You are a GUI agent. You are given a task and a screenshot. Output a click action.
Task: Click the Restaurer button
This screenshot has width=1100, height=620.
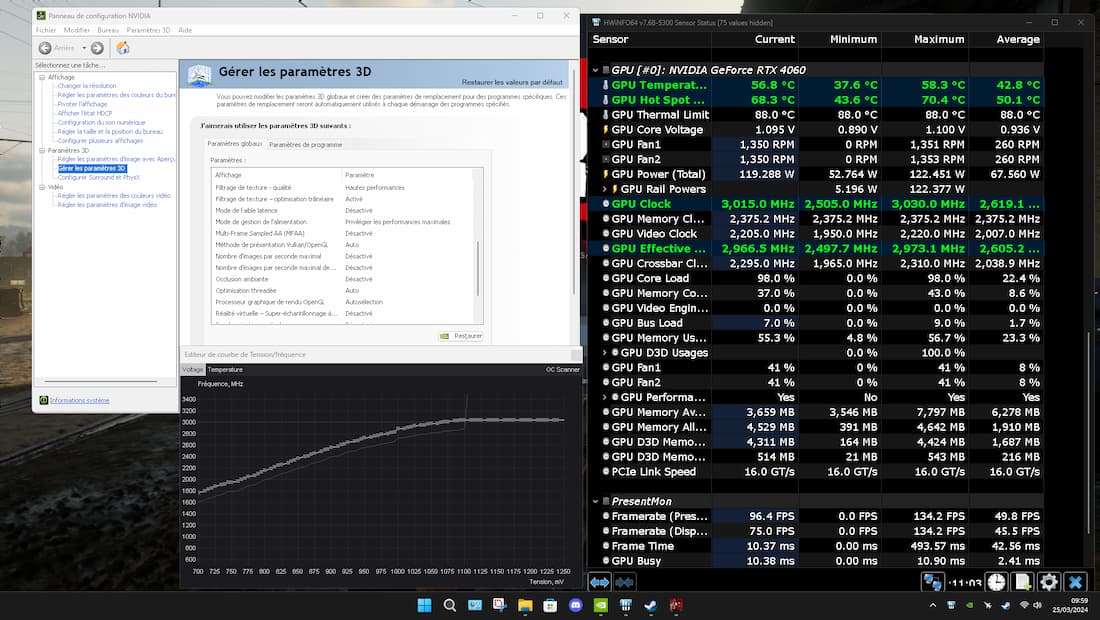click(461, 336)
